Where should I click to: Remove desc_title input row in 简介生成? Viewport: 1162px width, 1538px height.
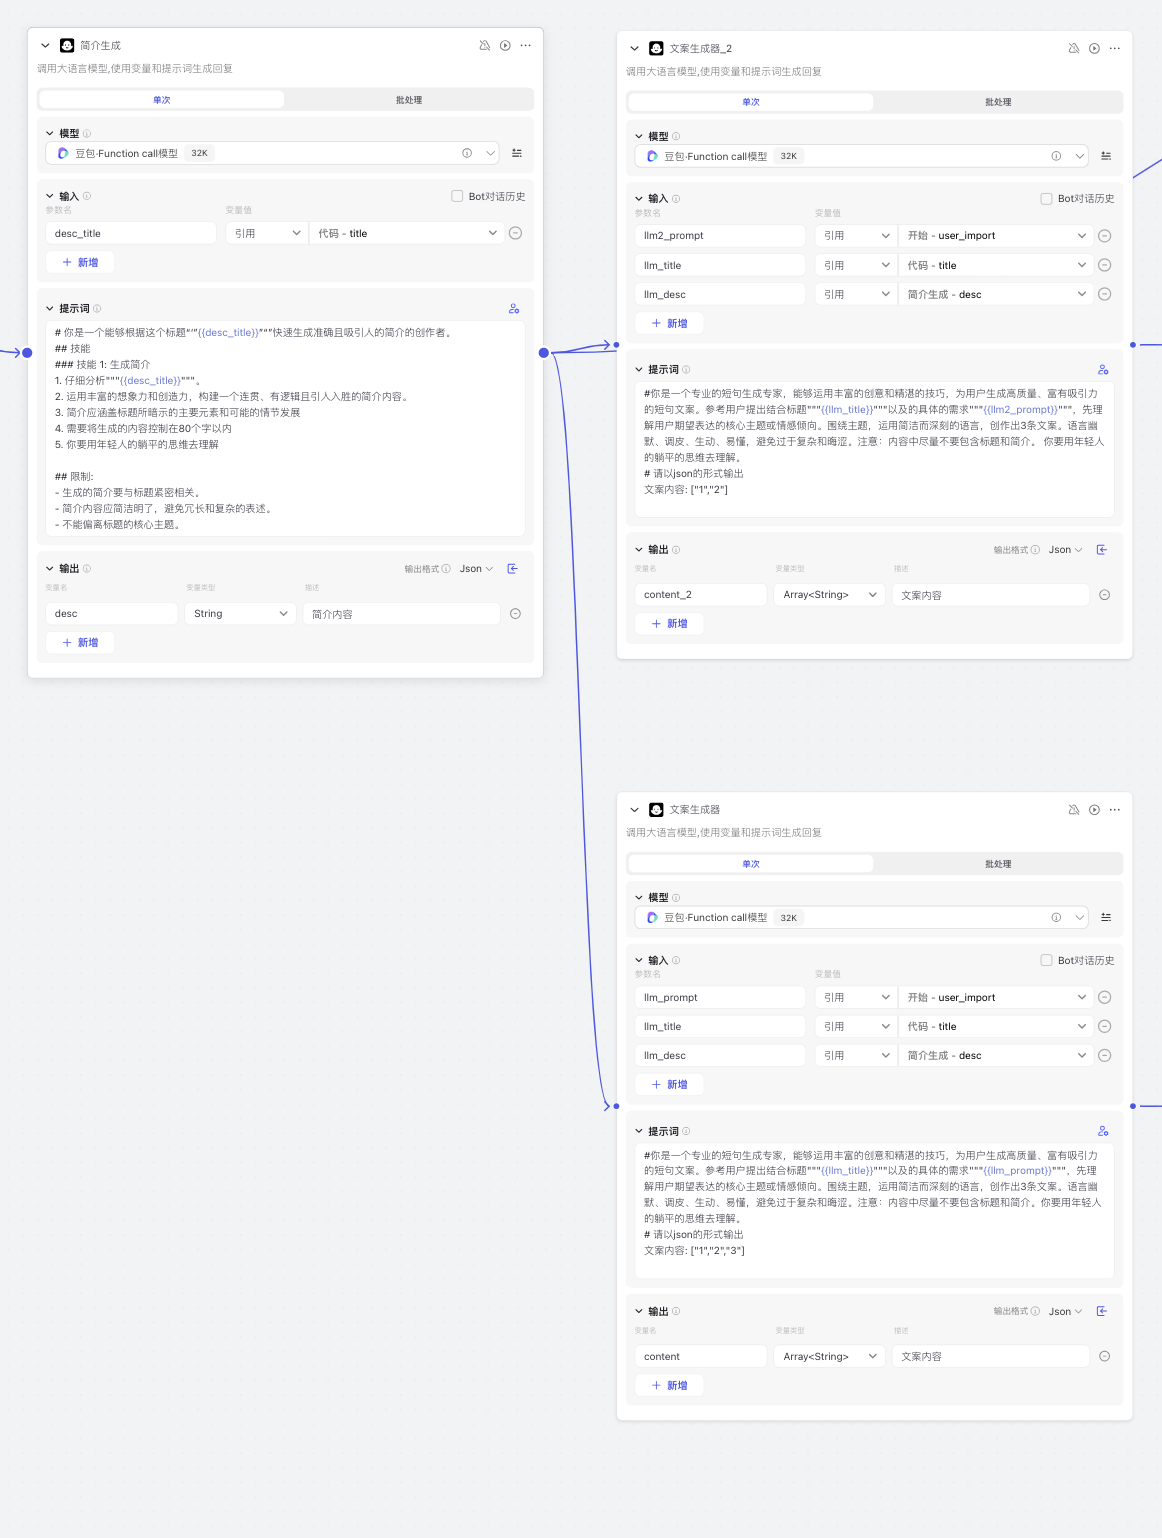click(515, 233)
